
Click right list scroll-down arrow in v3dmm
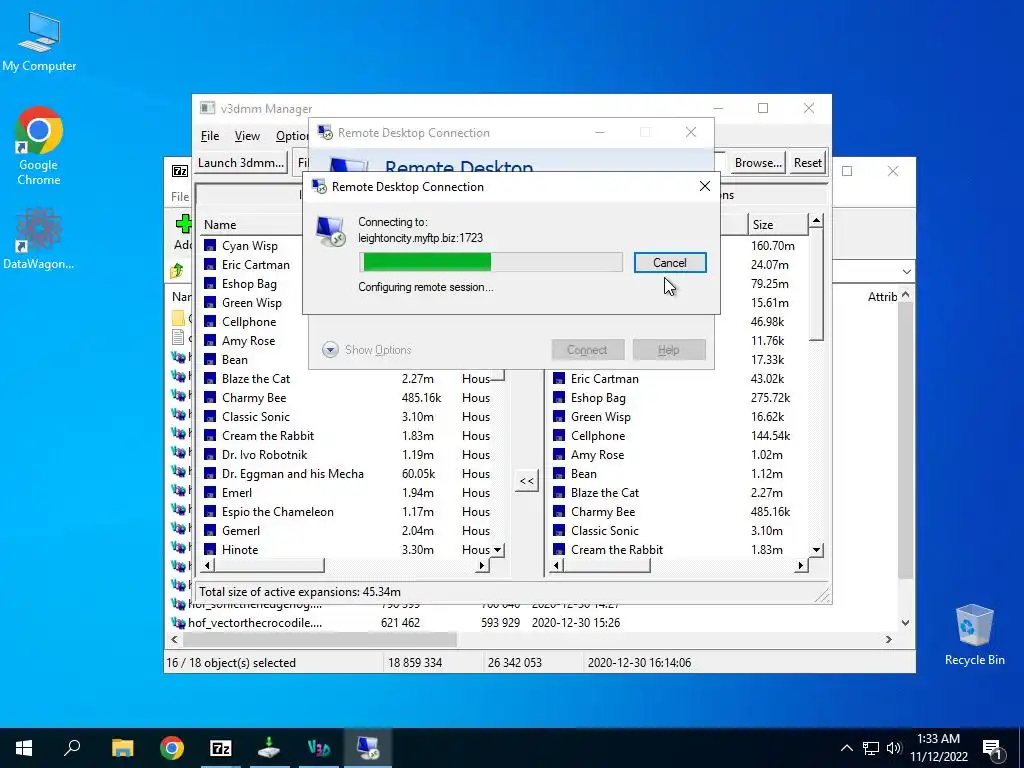click(816, 550)
